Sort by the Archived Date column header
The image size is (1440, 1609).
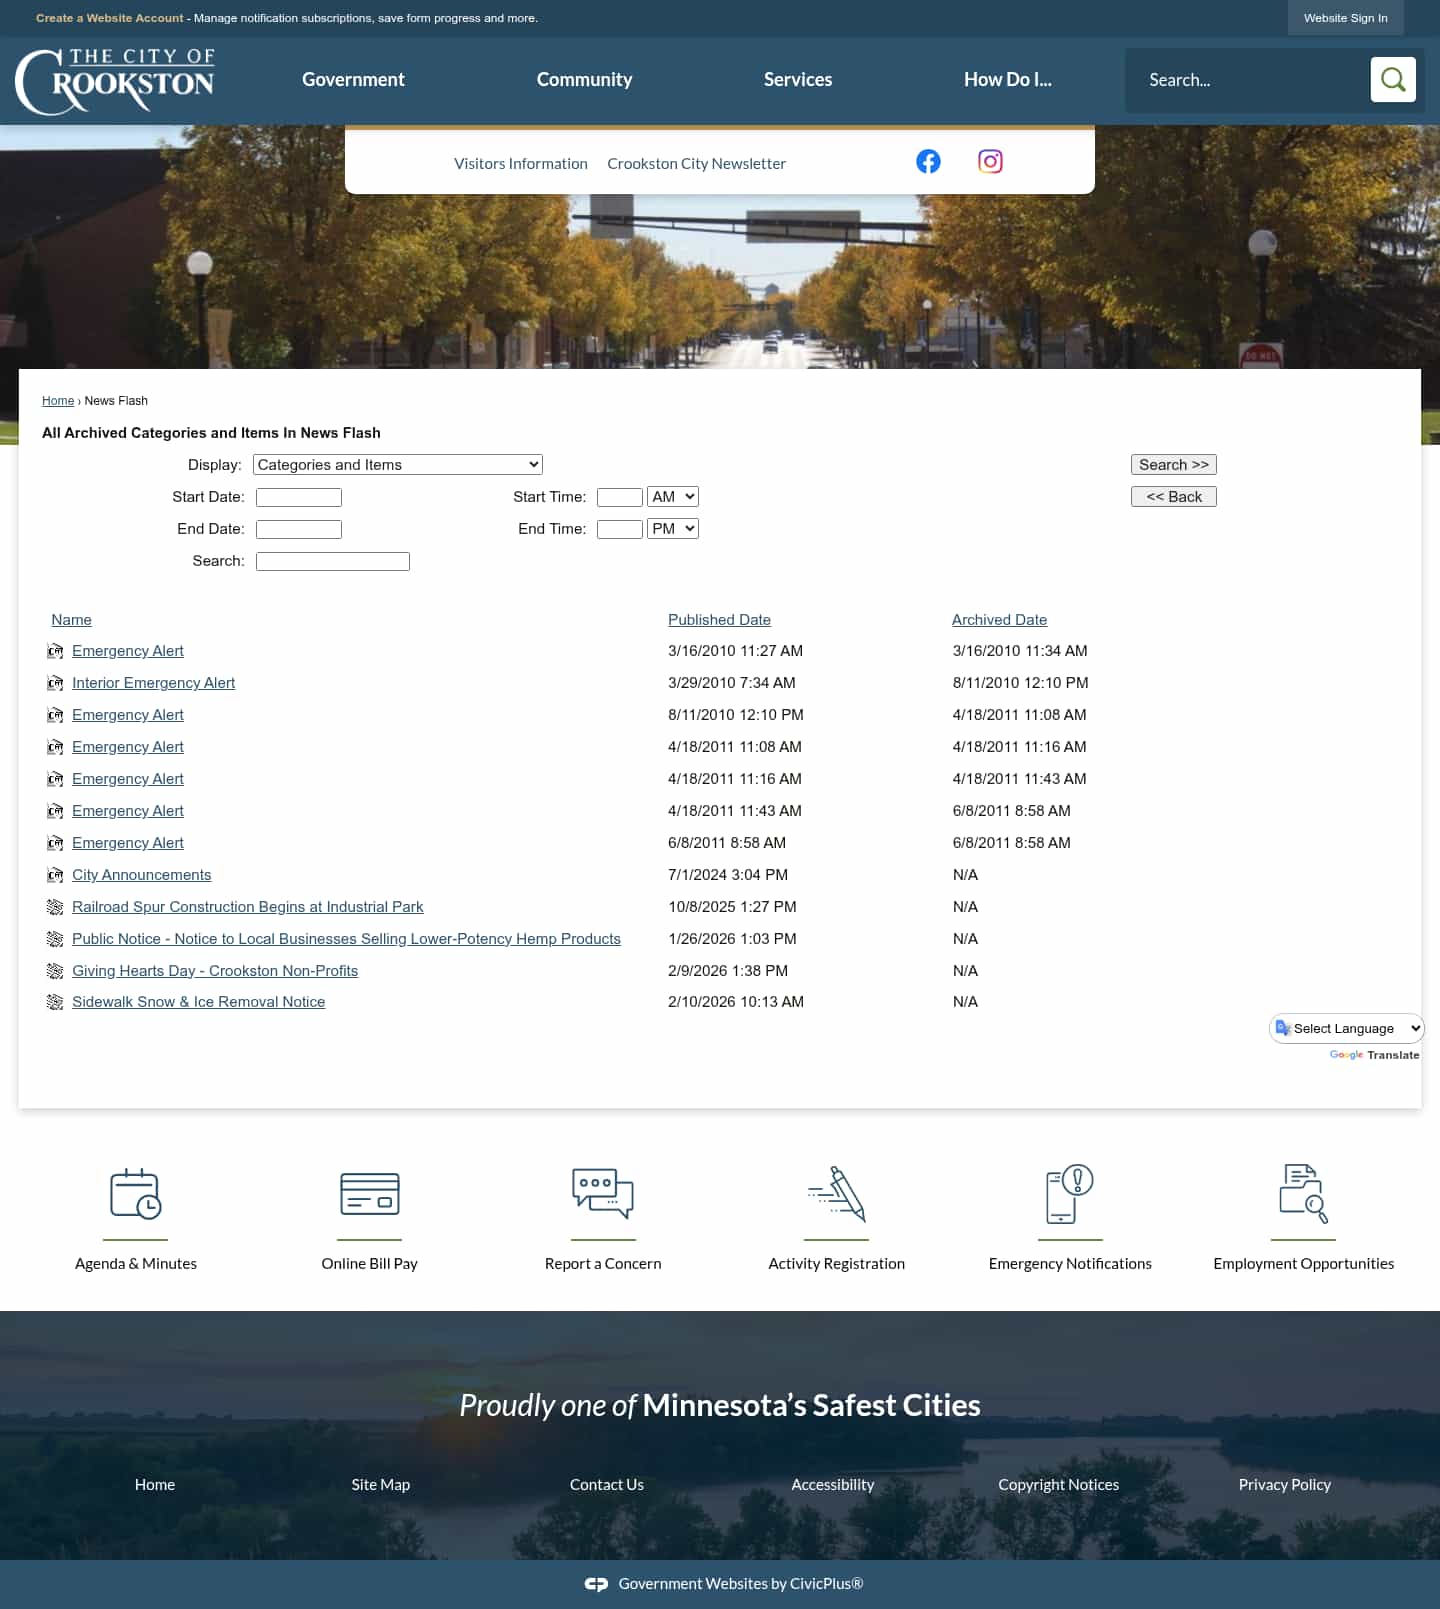click(999, 619)
